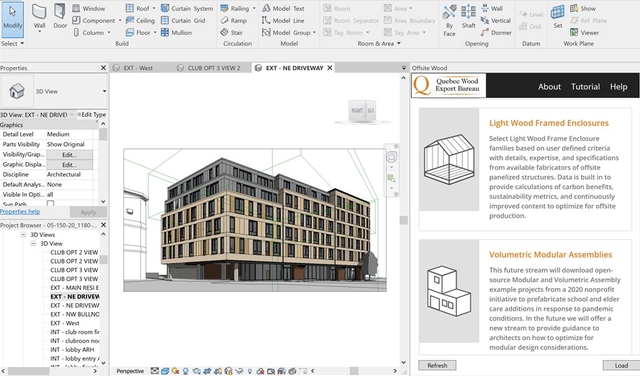Screen dimensions: 640x376
Task: Toggle the Sun Path checkbox
Action: (50, 203)
